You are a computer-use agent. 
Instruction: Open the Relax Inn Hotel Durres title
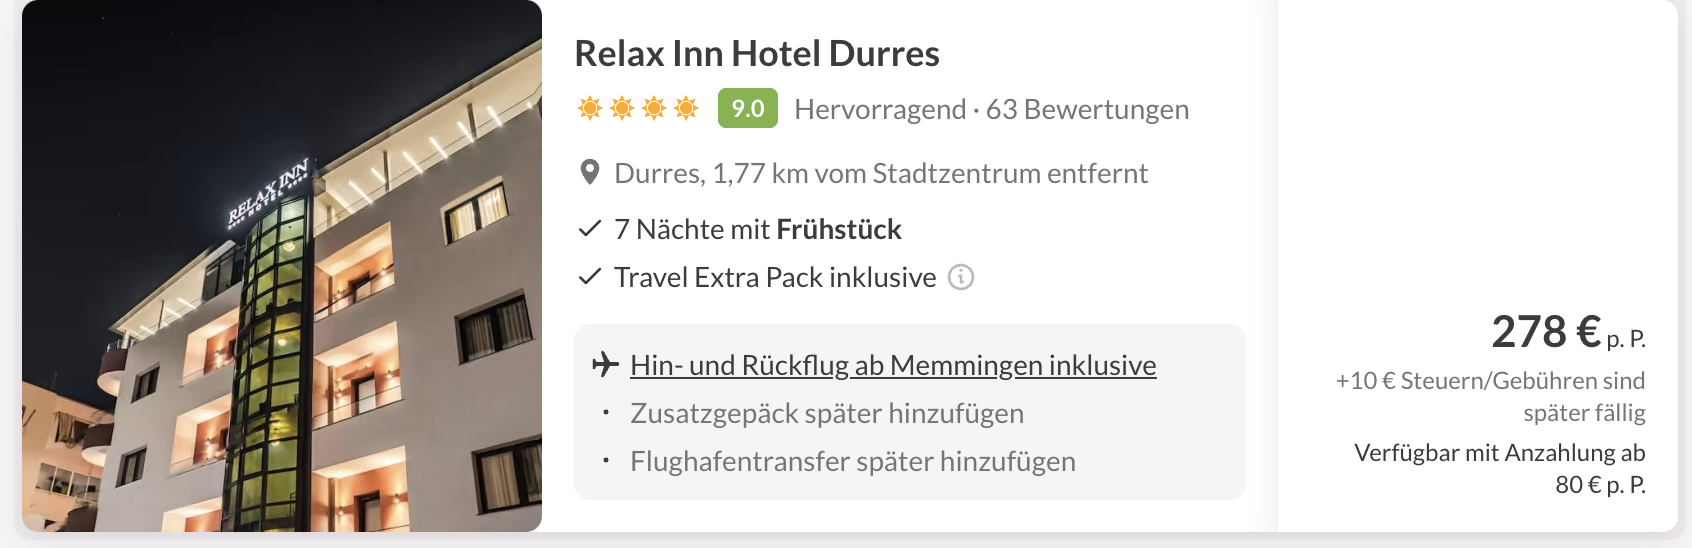[x=757, y=53]
